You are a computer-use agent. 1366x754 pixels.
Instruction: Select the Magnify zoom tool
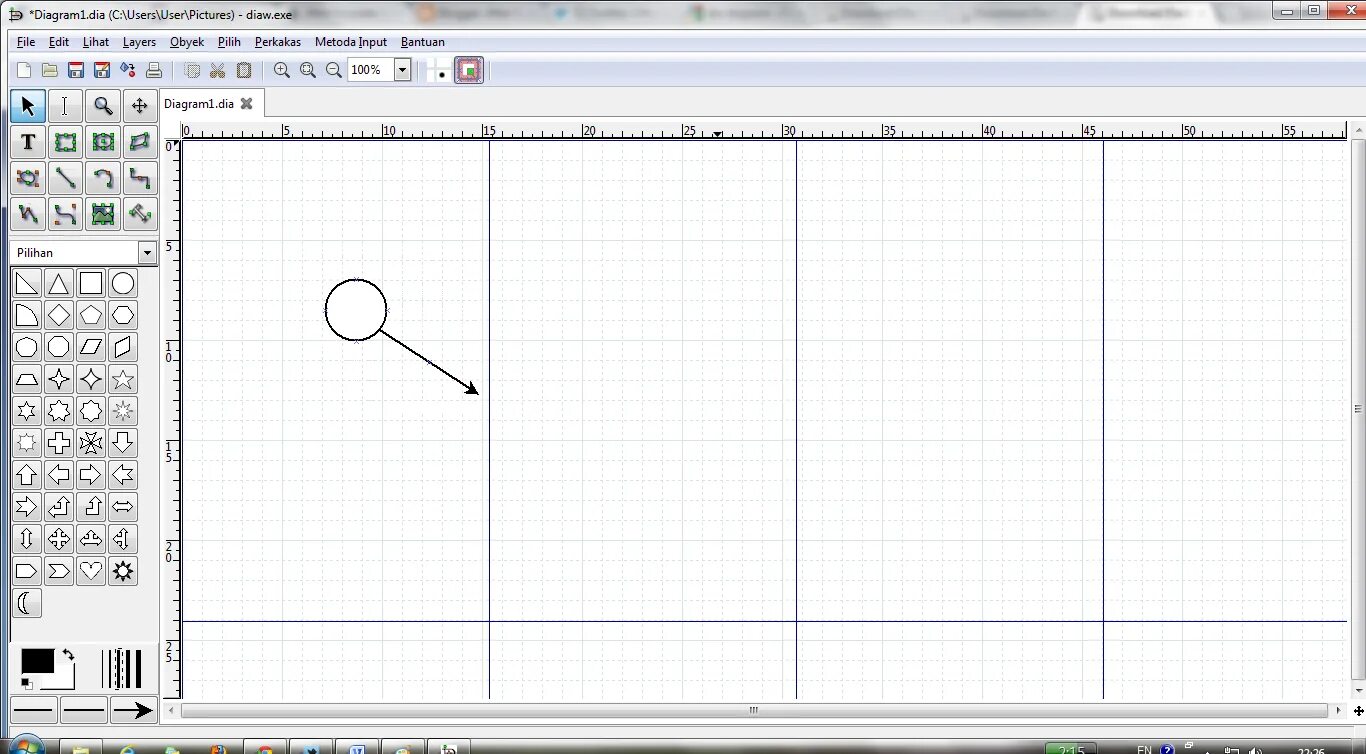pos(103,105)
